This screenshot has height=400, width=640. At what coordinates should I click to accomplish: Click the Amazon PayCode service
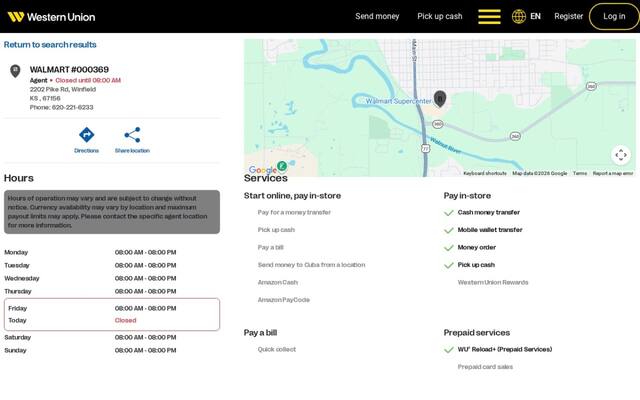coord(284,300)
